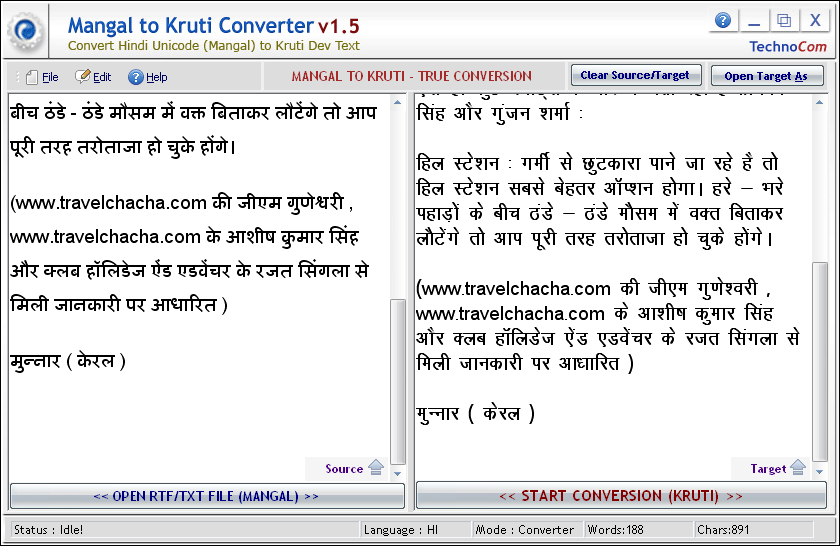
Task: Click OPEN RTF/TXT FILE (MANGAL) button
Action: click(x=207, y=495)
